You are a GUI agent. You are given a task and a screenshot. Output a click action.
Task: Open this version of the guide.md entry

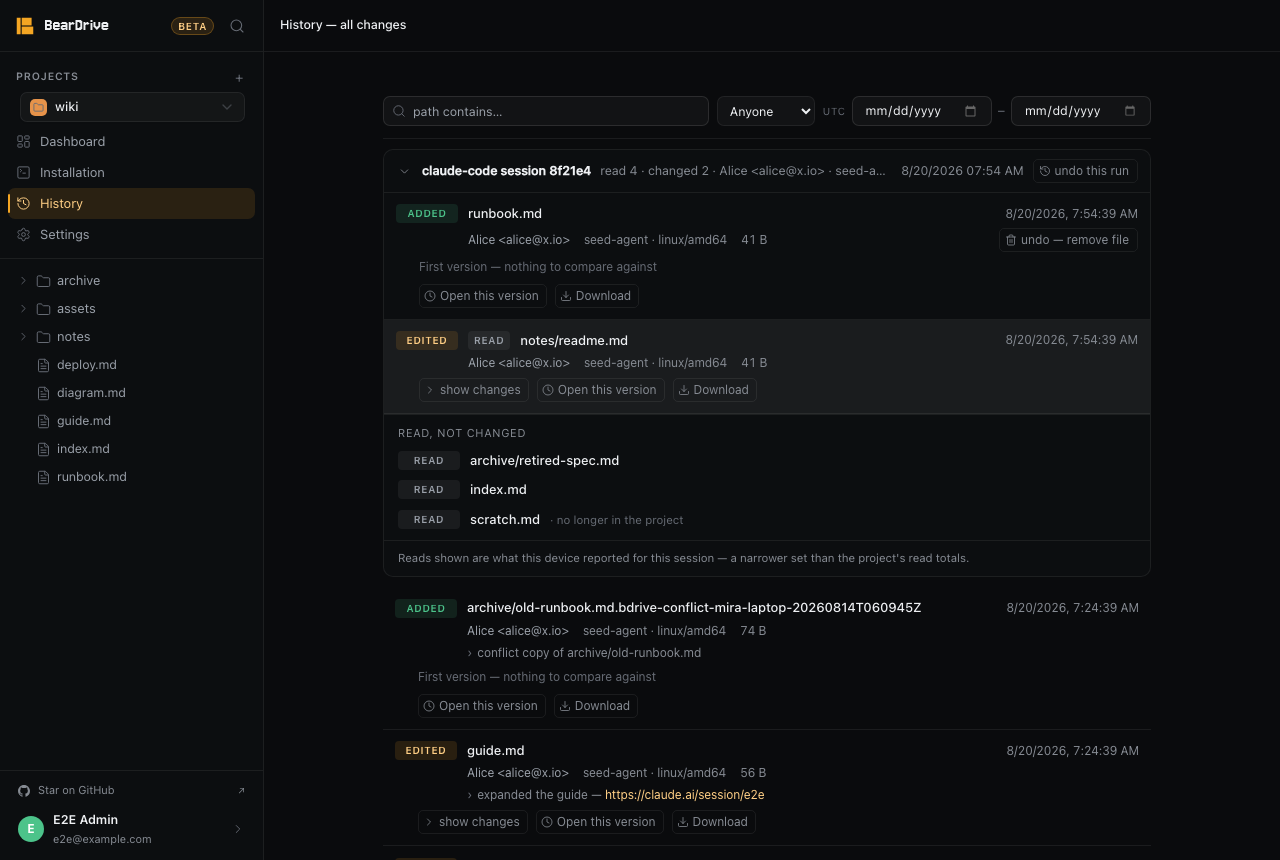pyautogui.click(x=599, y=822)
